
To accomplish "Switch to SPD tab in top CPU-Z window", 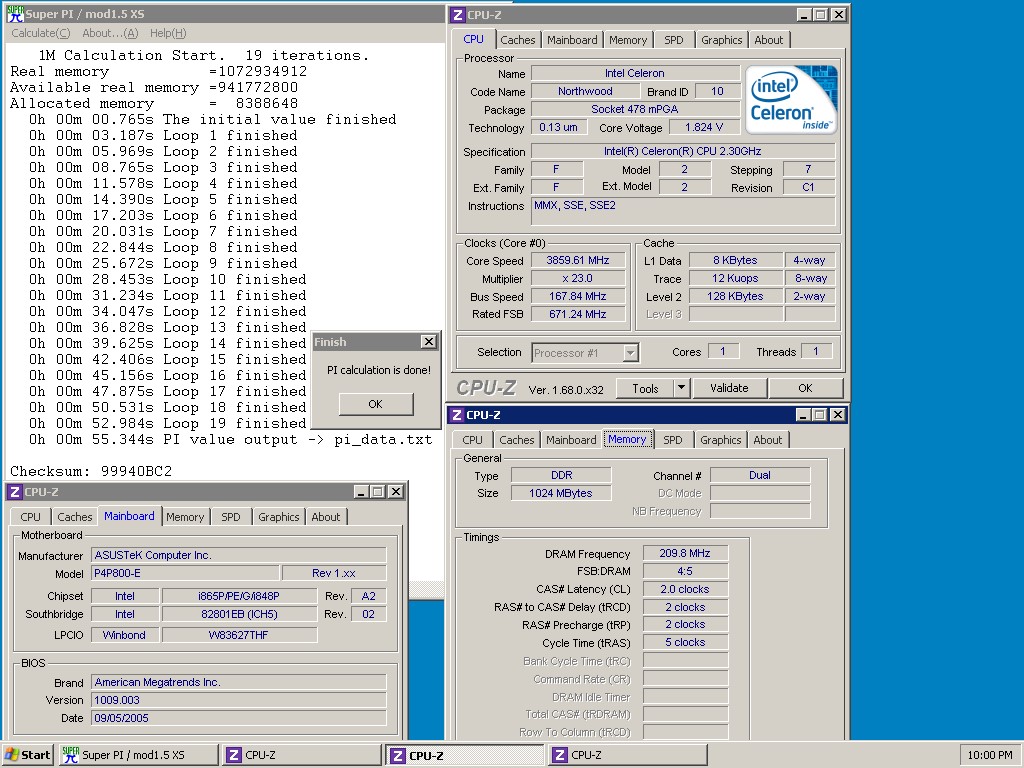I will pos(673,40).
